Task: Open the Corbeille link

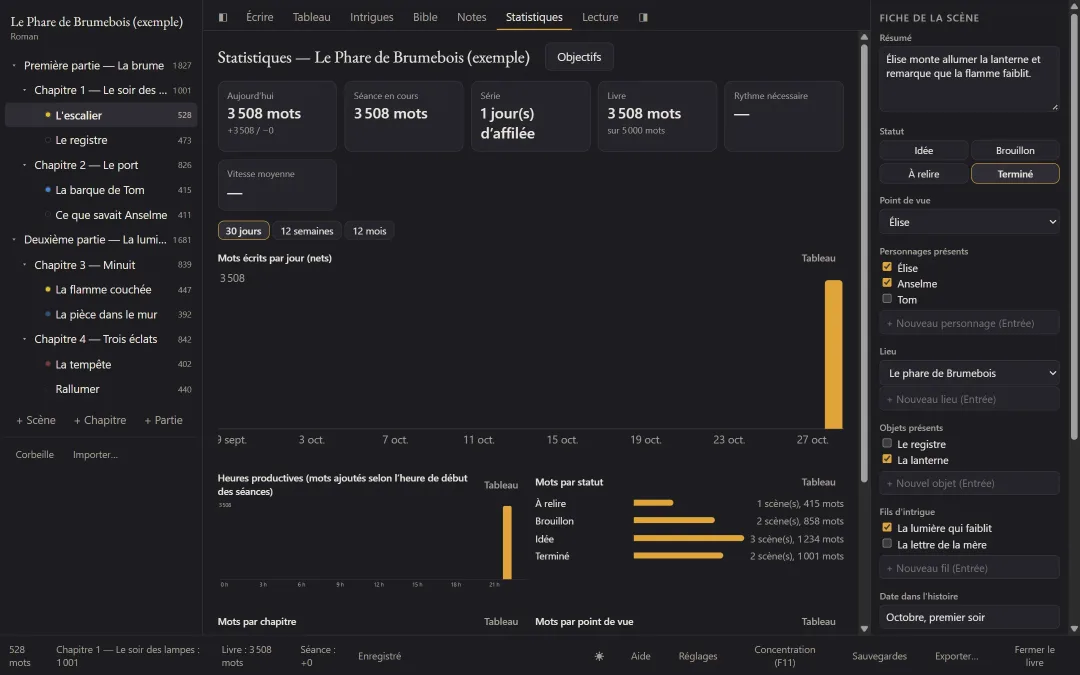Action: pyautogui.click(x=34, y=455)
